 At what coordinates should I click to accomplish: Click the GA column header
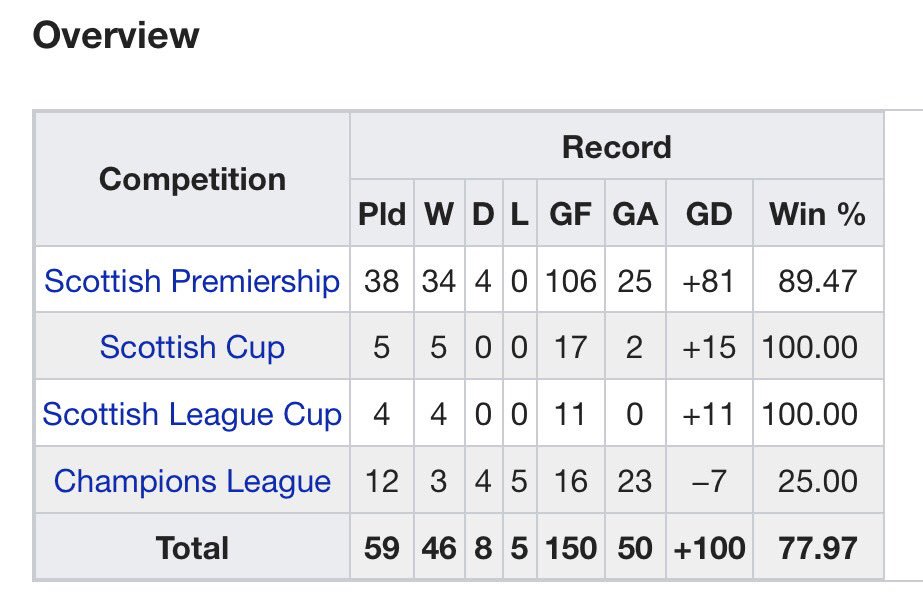[x=635, y=213]
